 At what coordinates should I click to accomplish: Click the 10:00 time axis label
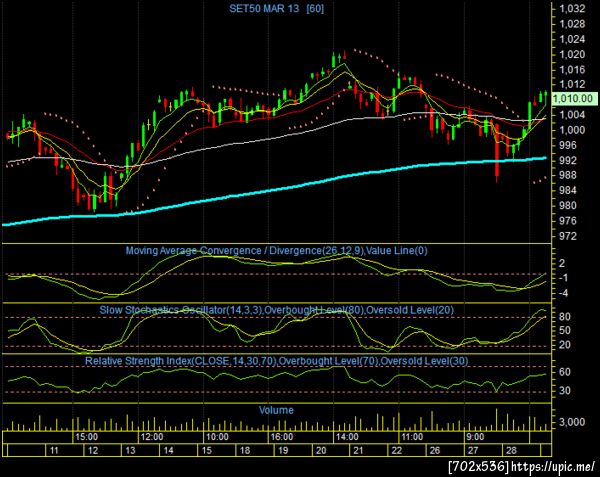[217, 437]
